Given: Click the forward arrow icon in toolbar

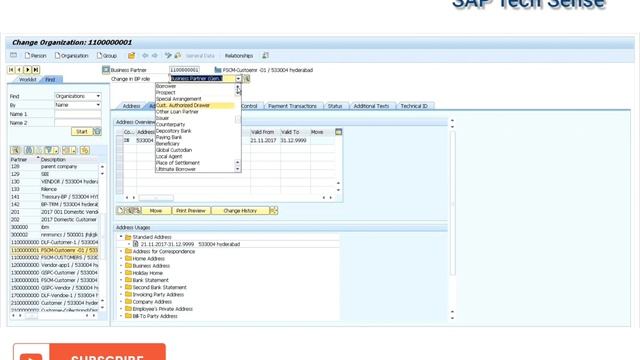Looking at the screenshot, I should click(x=155, y=56).
